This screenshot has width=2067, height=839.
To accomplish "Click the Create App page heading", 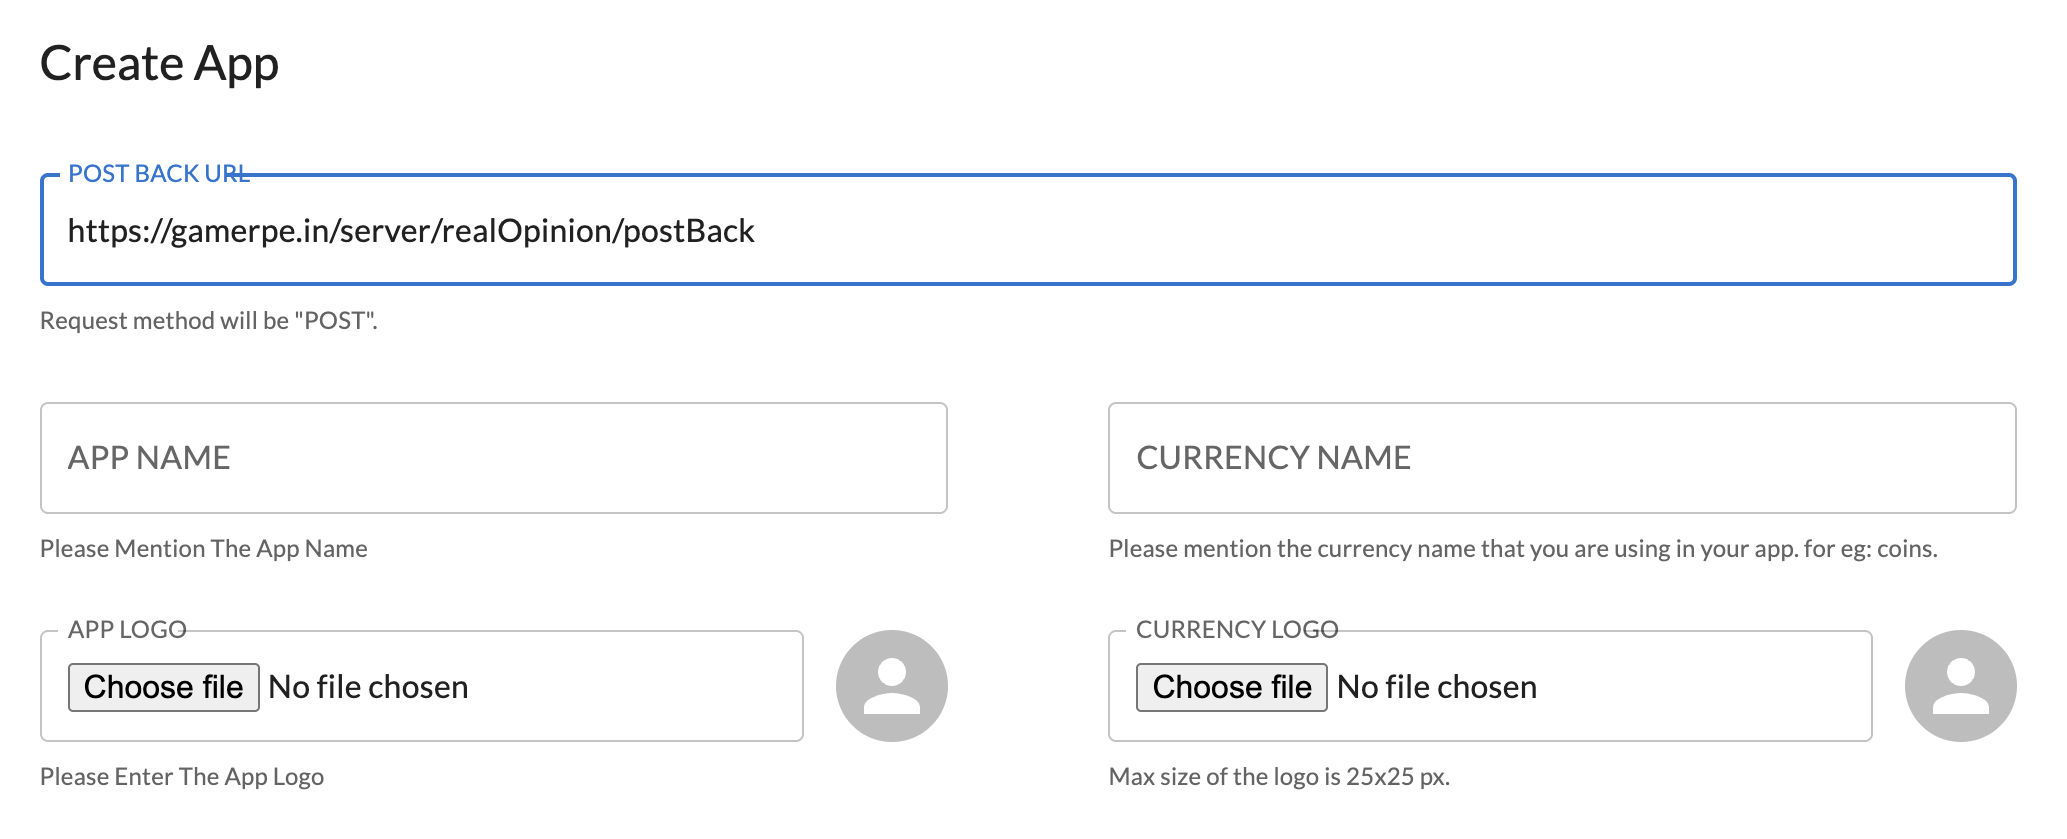I will click(159, 64).
